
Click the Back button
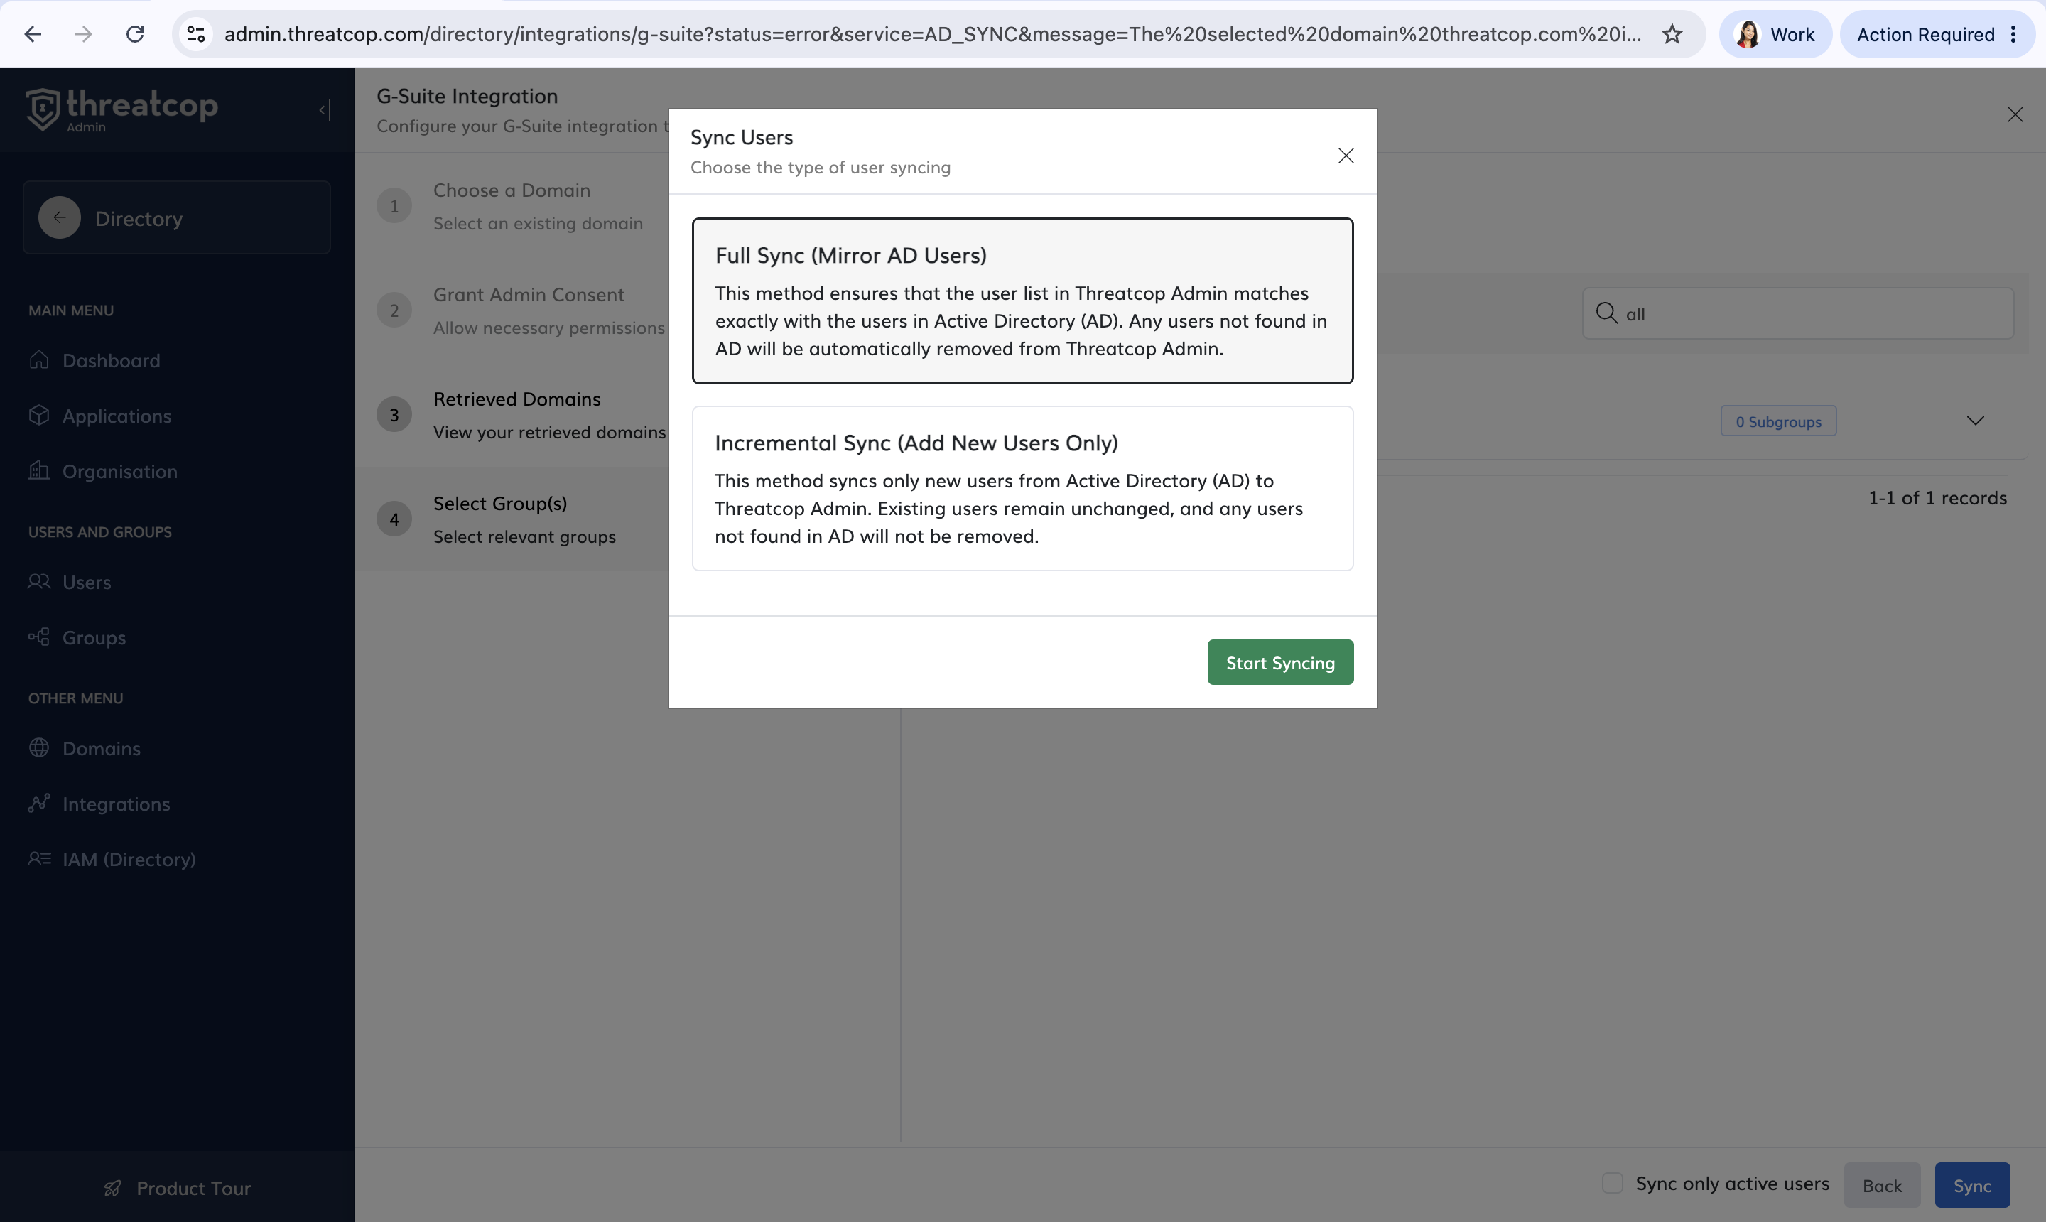click(1882, 1185)
